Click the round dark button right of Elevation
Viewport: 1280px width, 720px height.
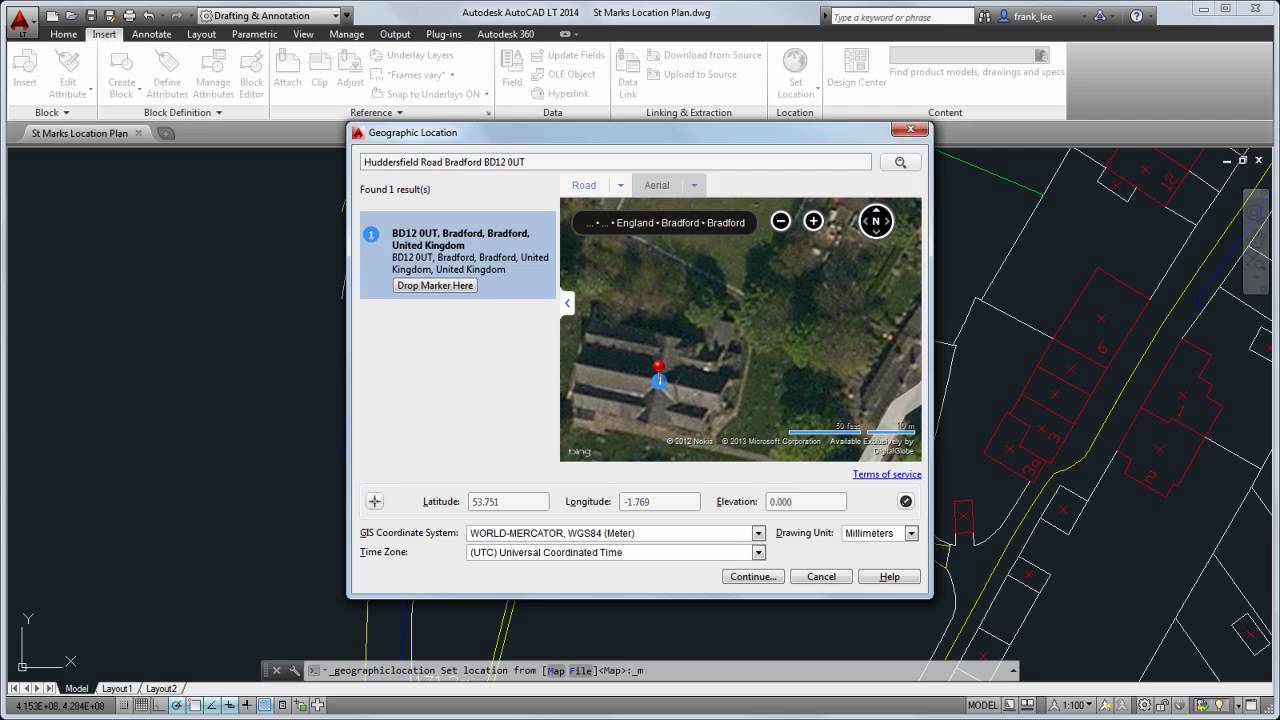click(906, 502)
